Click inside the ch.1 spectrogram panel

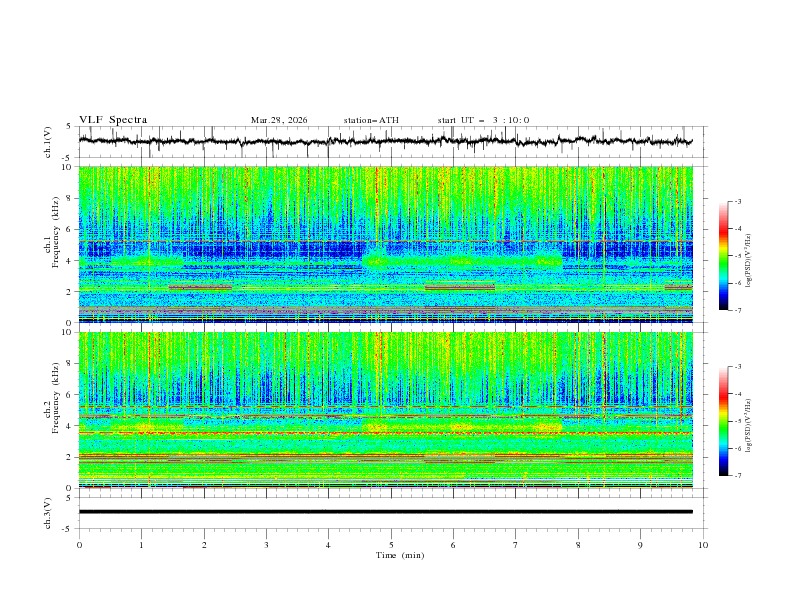[x=385, y=244]
